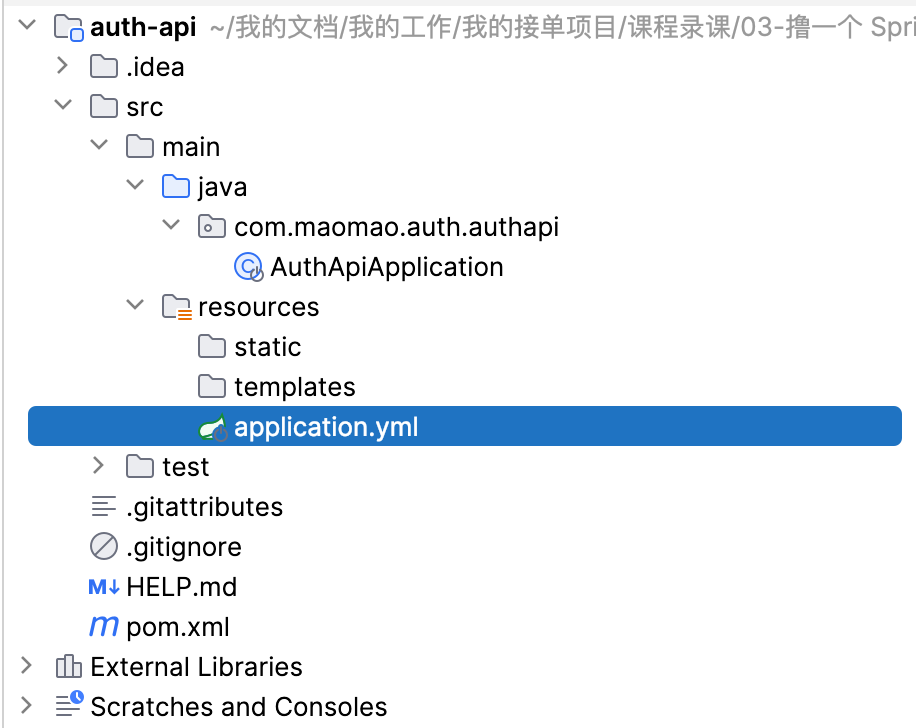Expand the test folder
Viewport: 916px width, 728px height.
[x=99, y=467]
